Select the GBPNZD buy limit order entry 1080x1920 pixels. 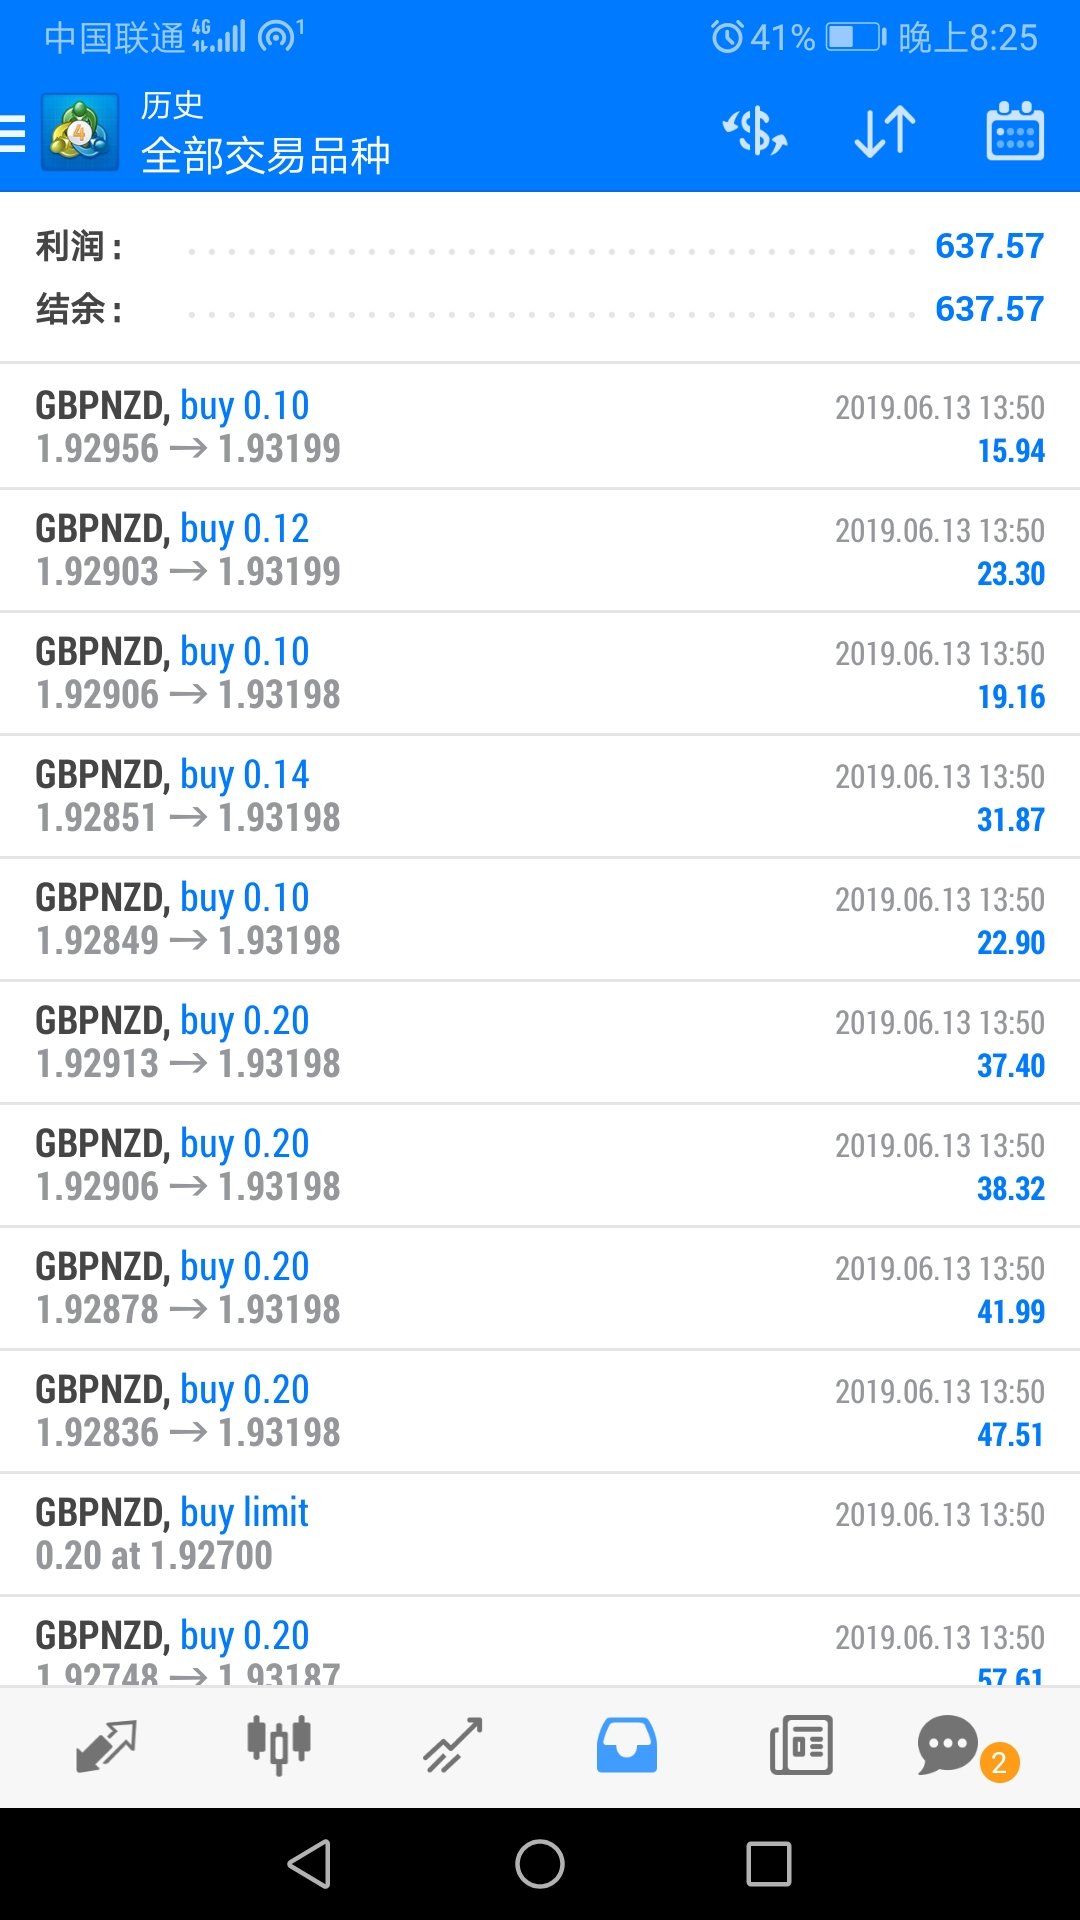coord(540,1534)
